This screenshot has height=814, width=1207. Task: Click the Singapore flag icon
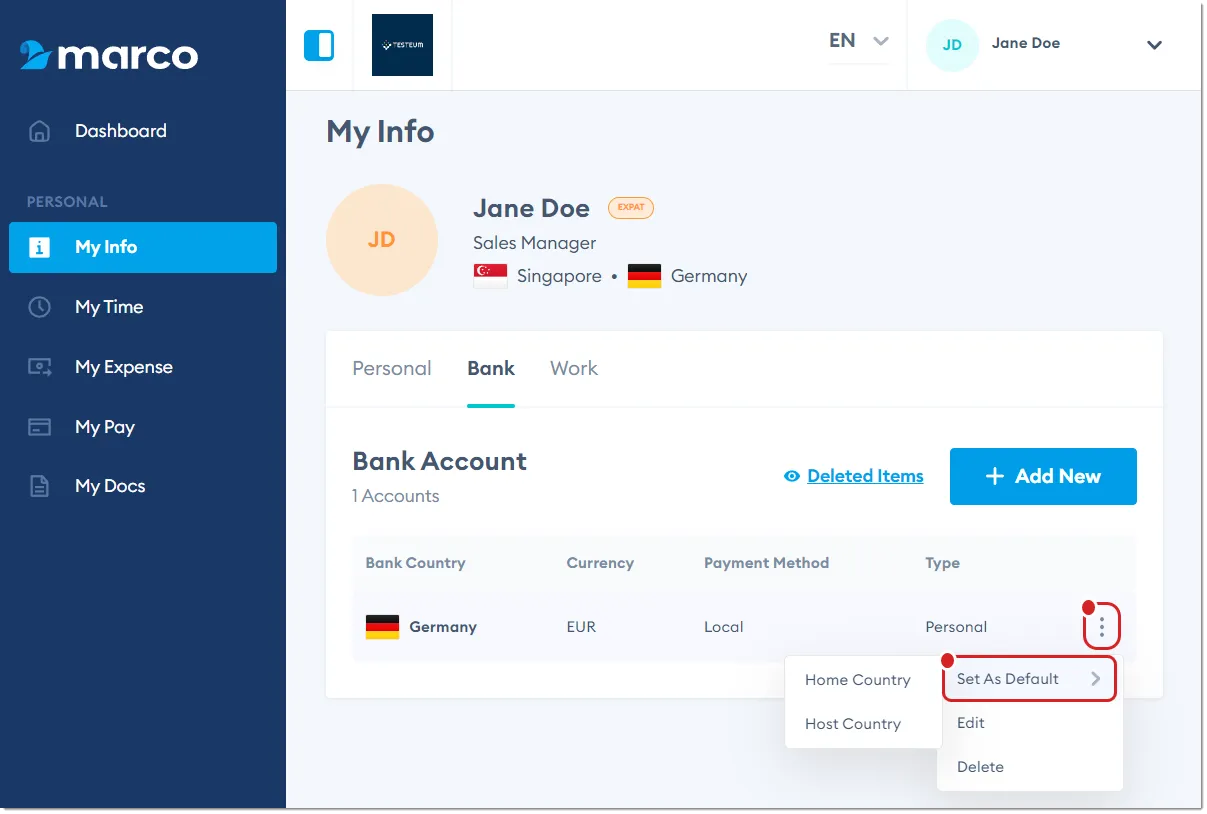pos(490,276)
